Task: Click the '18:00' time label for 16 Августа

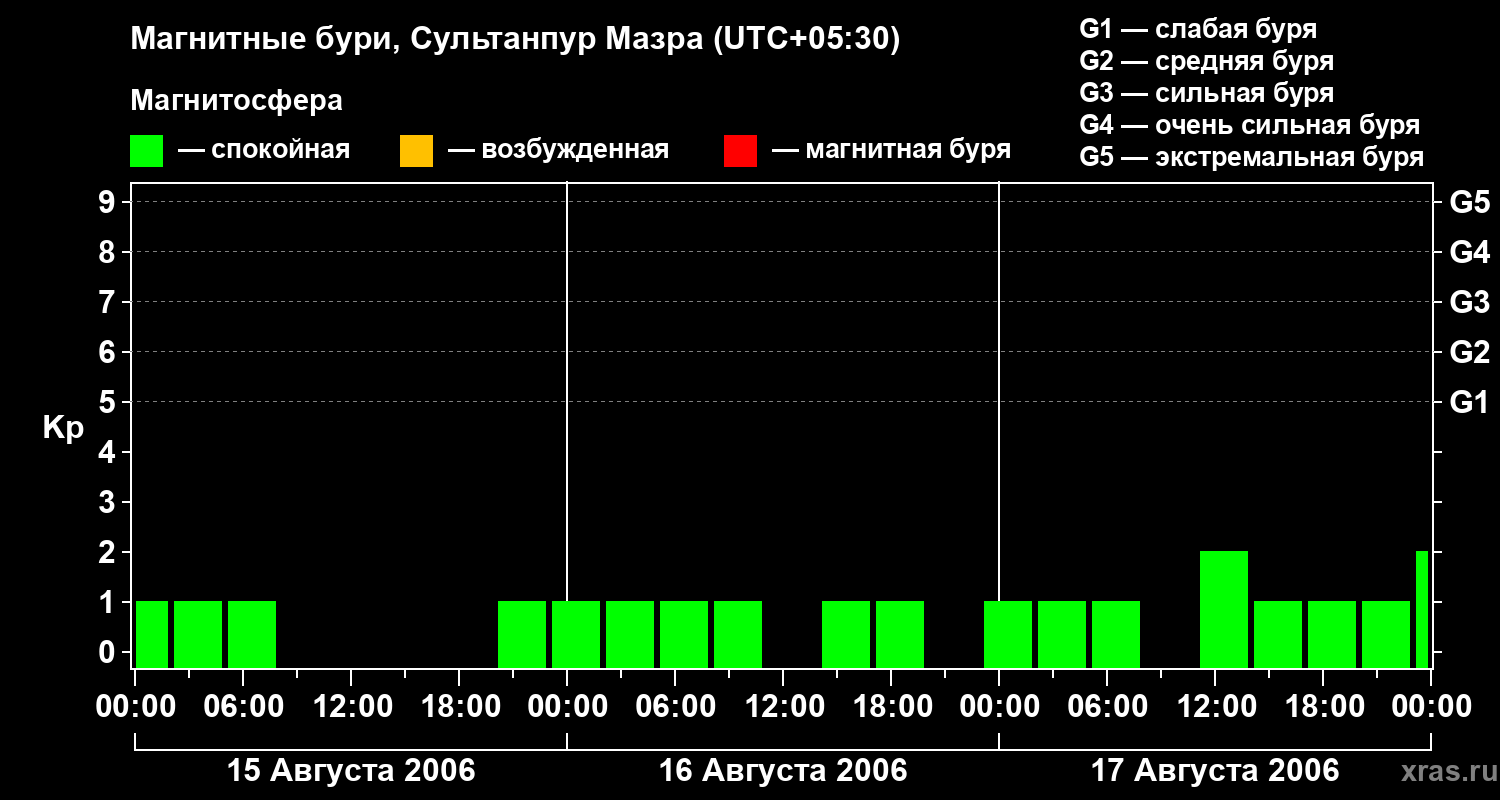Action: point(891,706)
